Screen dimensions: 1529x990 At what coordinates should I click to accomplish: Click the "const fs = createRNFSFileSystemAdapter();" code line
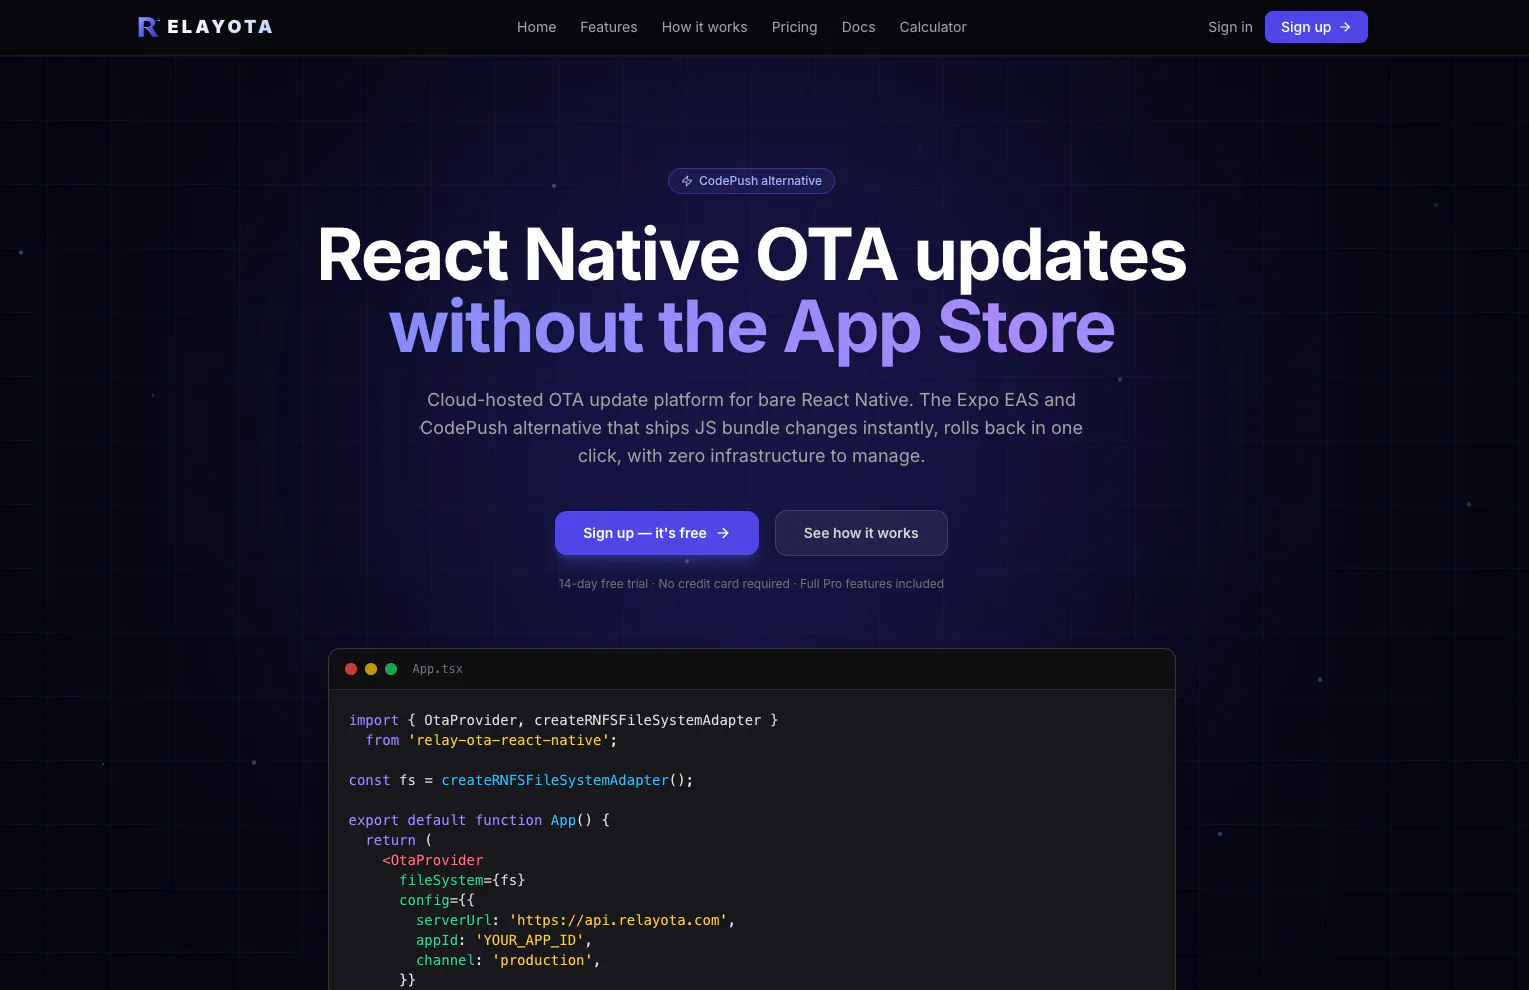tap(521, 780)
